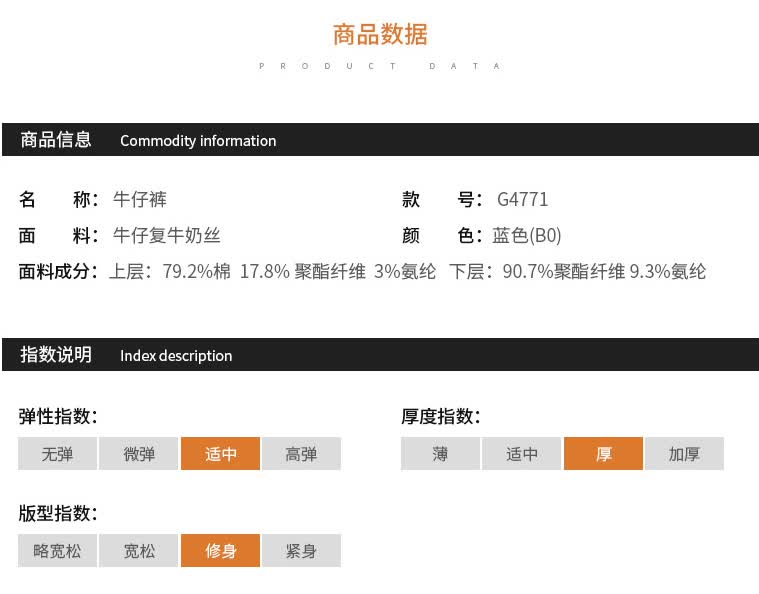The image size is (759, 594).
Task: Click the 指数说明 section header
Action: click(56, 354)
